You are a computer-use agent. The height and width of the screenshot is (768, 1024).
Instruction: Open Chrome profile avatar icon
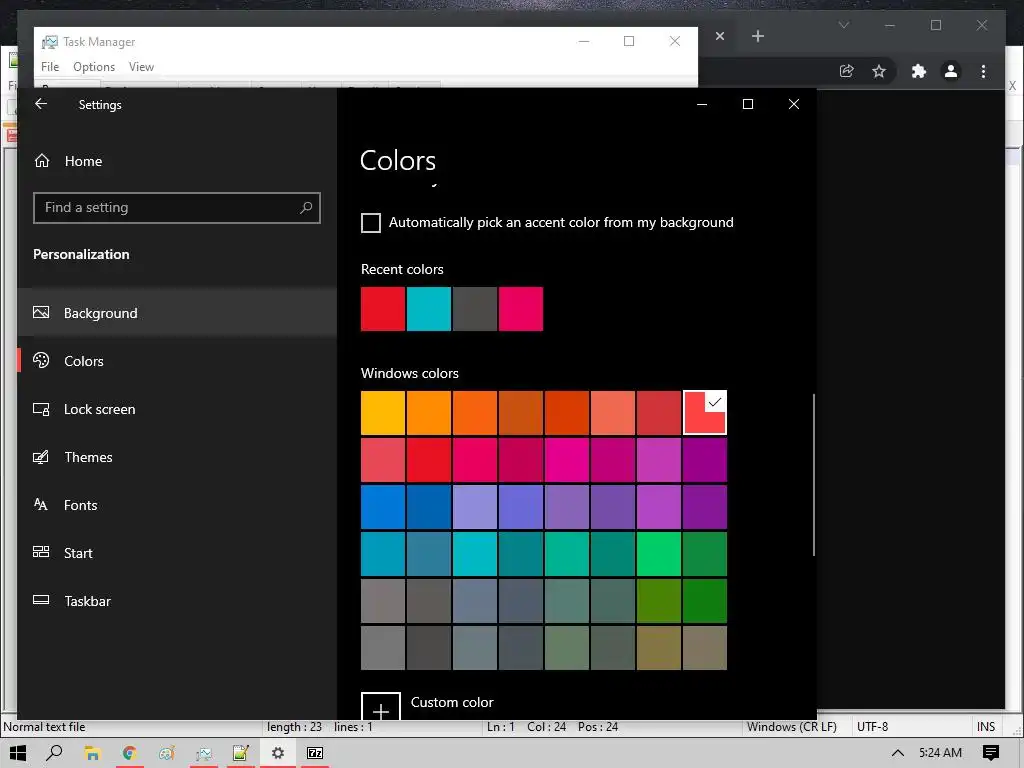951,71
